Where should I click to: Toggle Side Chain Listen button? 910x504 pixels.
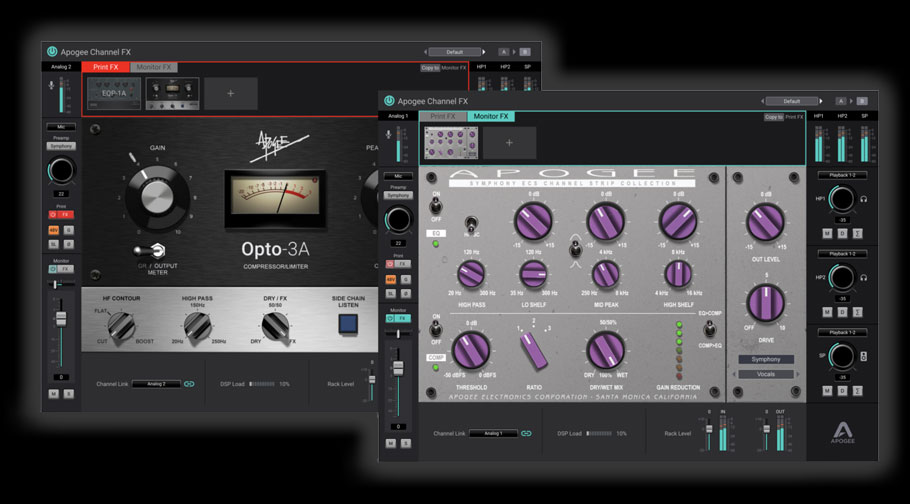[x=348, y=323]
